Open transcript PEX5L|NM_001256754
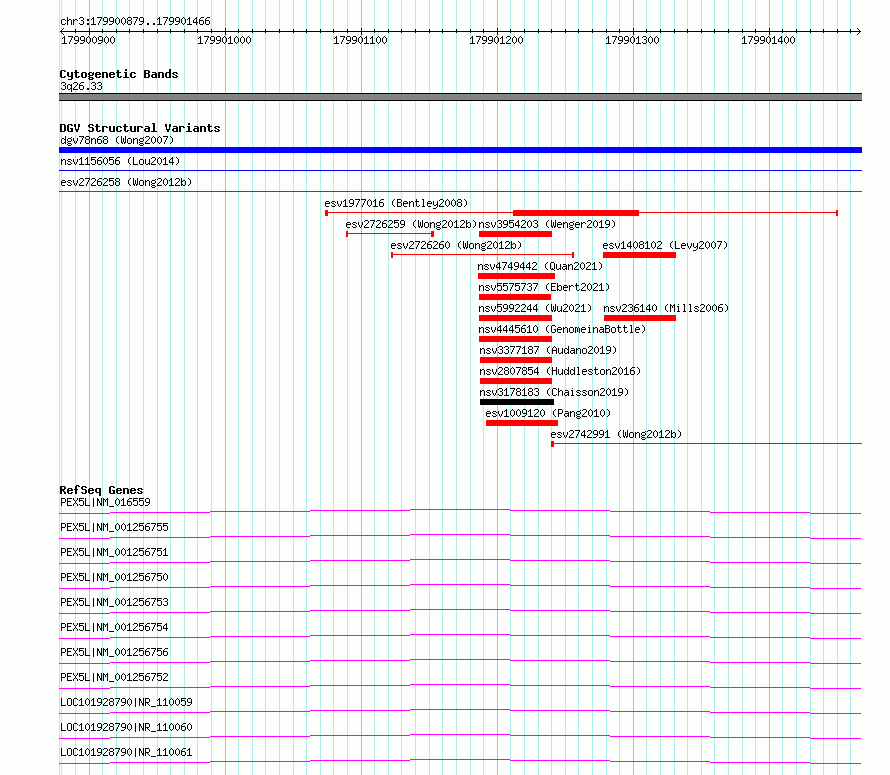890x775 pixels. pos(114,627)
